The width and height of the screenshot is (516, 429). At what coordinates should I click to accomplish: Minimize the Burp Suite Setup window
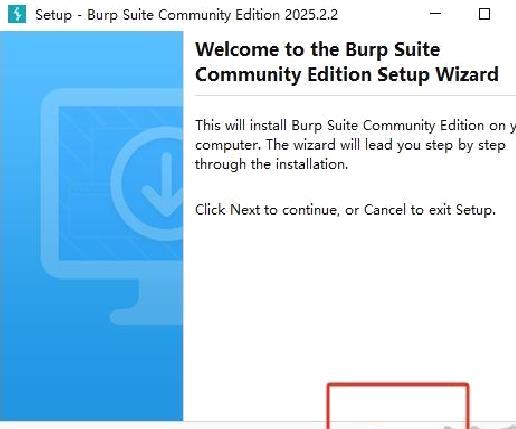pos(435,14)
